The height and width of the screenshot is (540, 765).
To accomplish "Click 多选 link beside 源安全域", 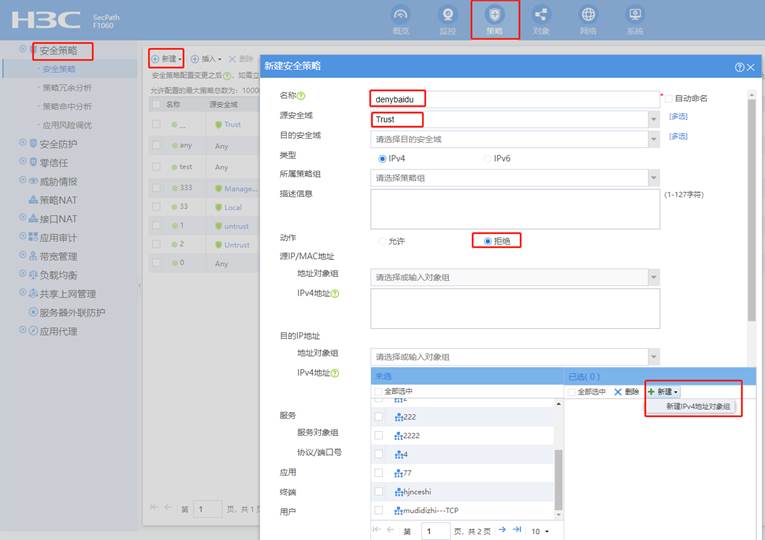I will pos(678,117).
